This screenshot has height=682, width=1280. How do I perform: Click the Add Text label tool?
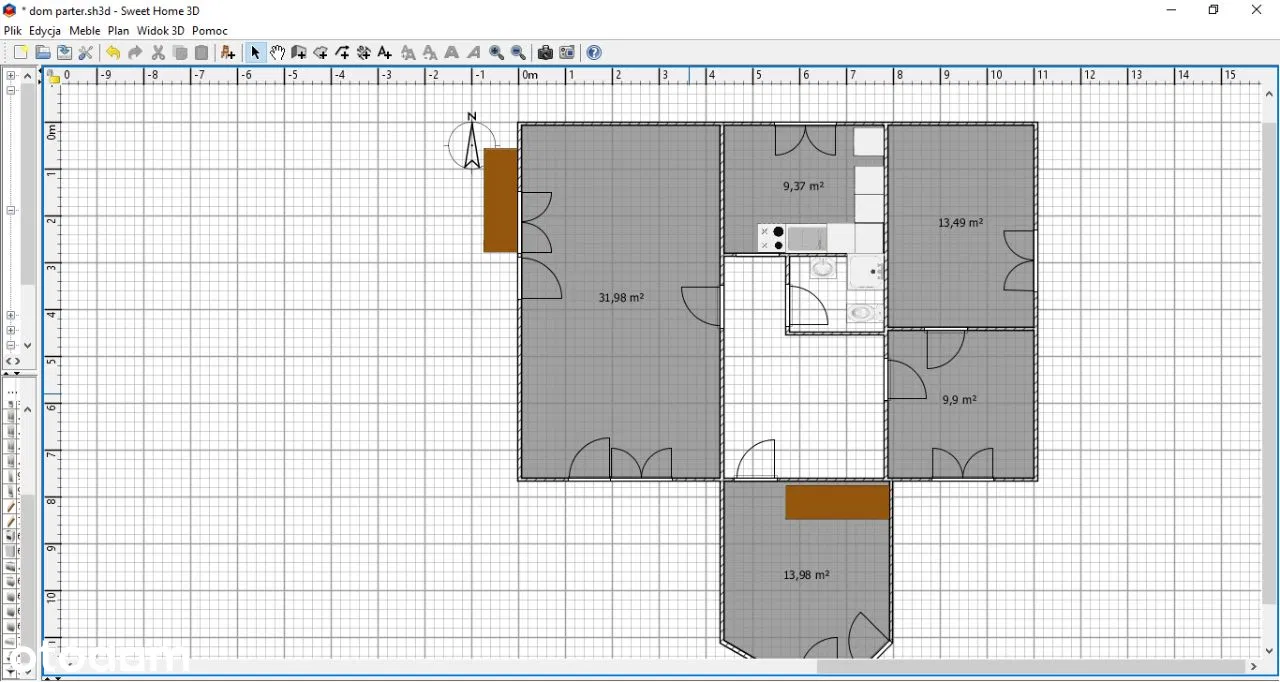[386, 53]
